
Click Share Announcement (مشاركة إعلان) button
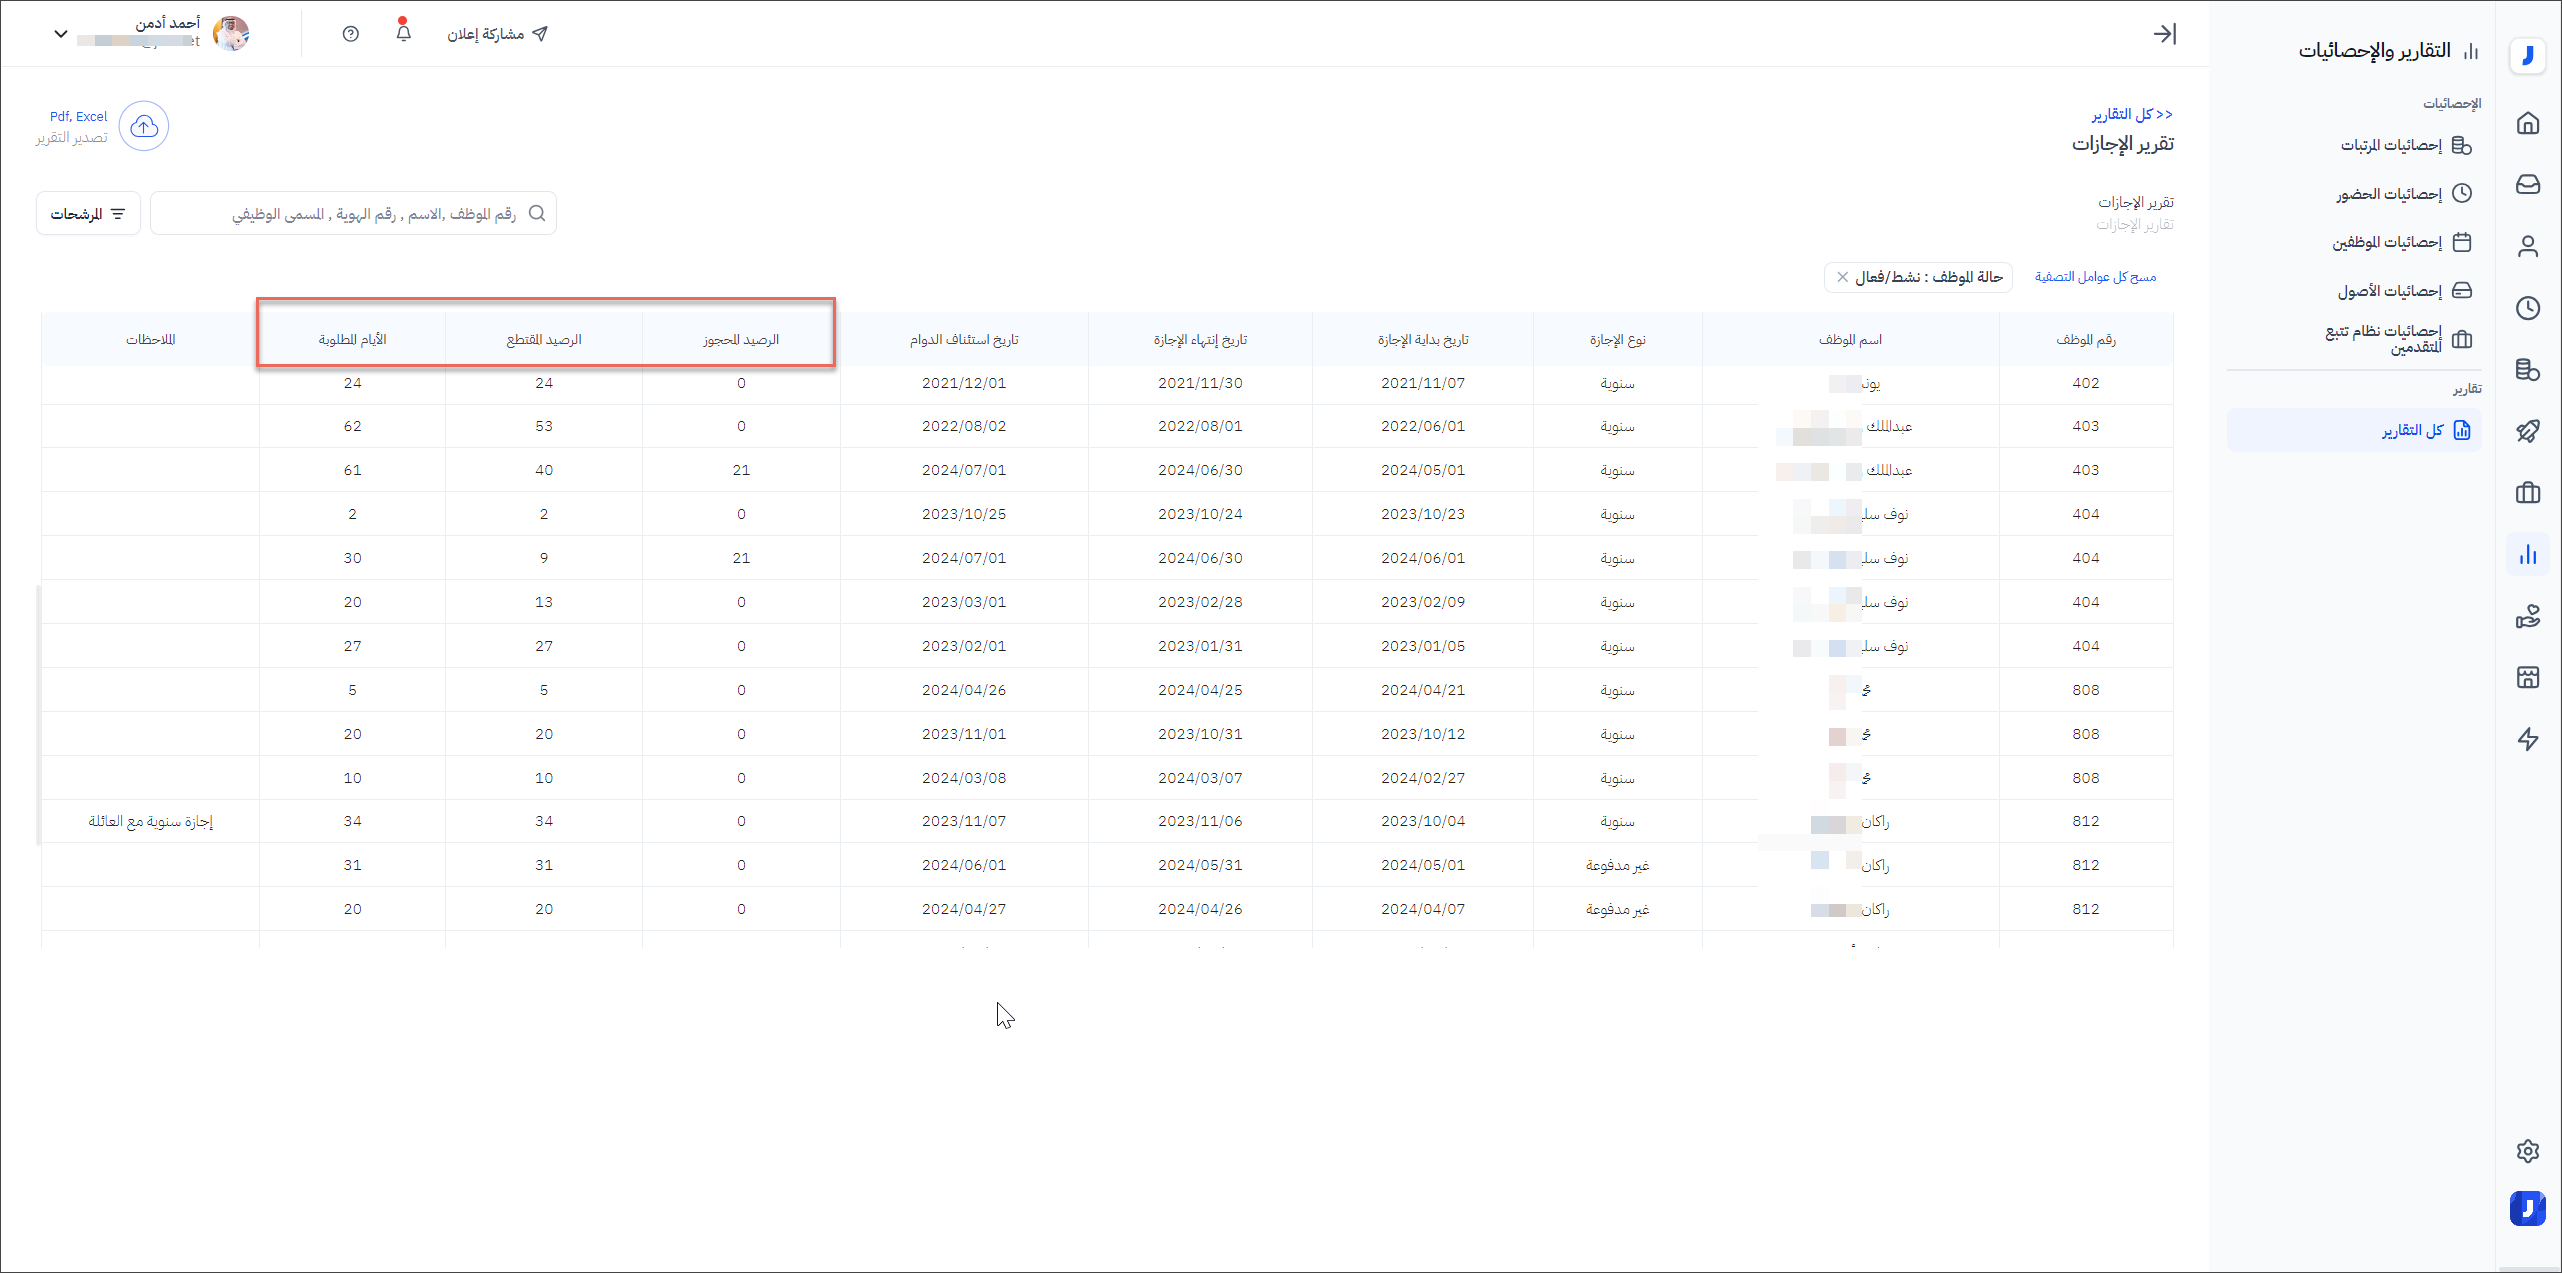pyautogui.click(x=497, y=34)
